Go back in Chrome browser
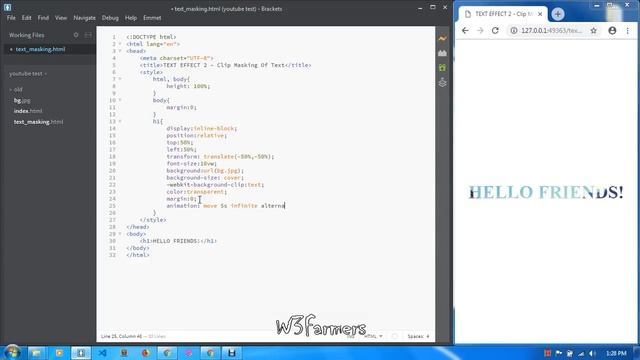The width and height of the screenshot is (640, 360). [465, 31]
